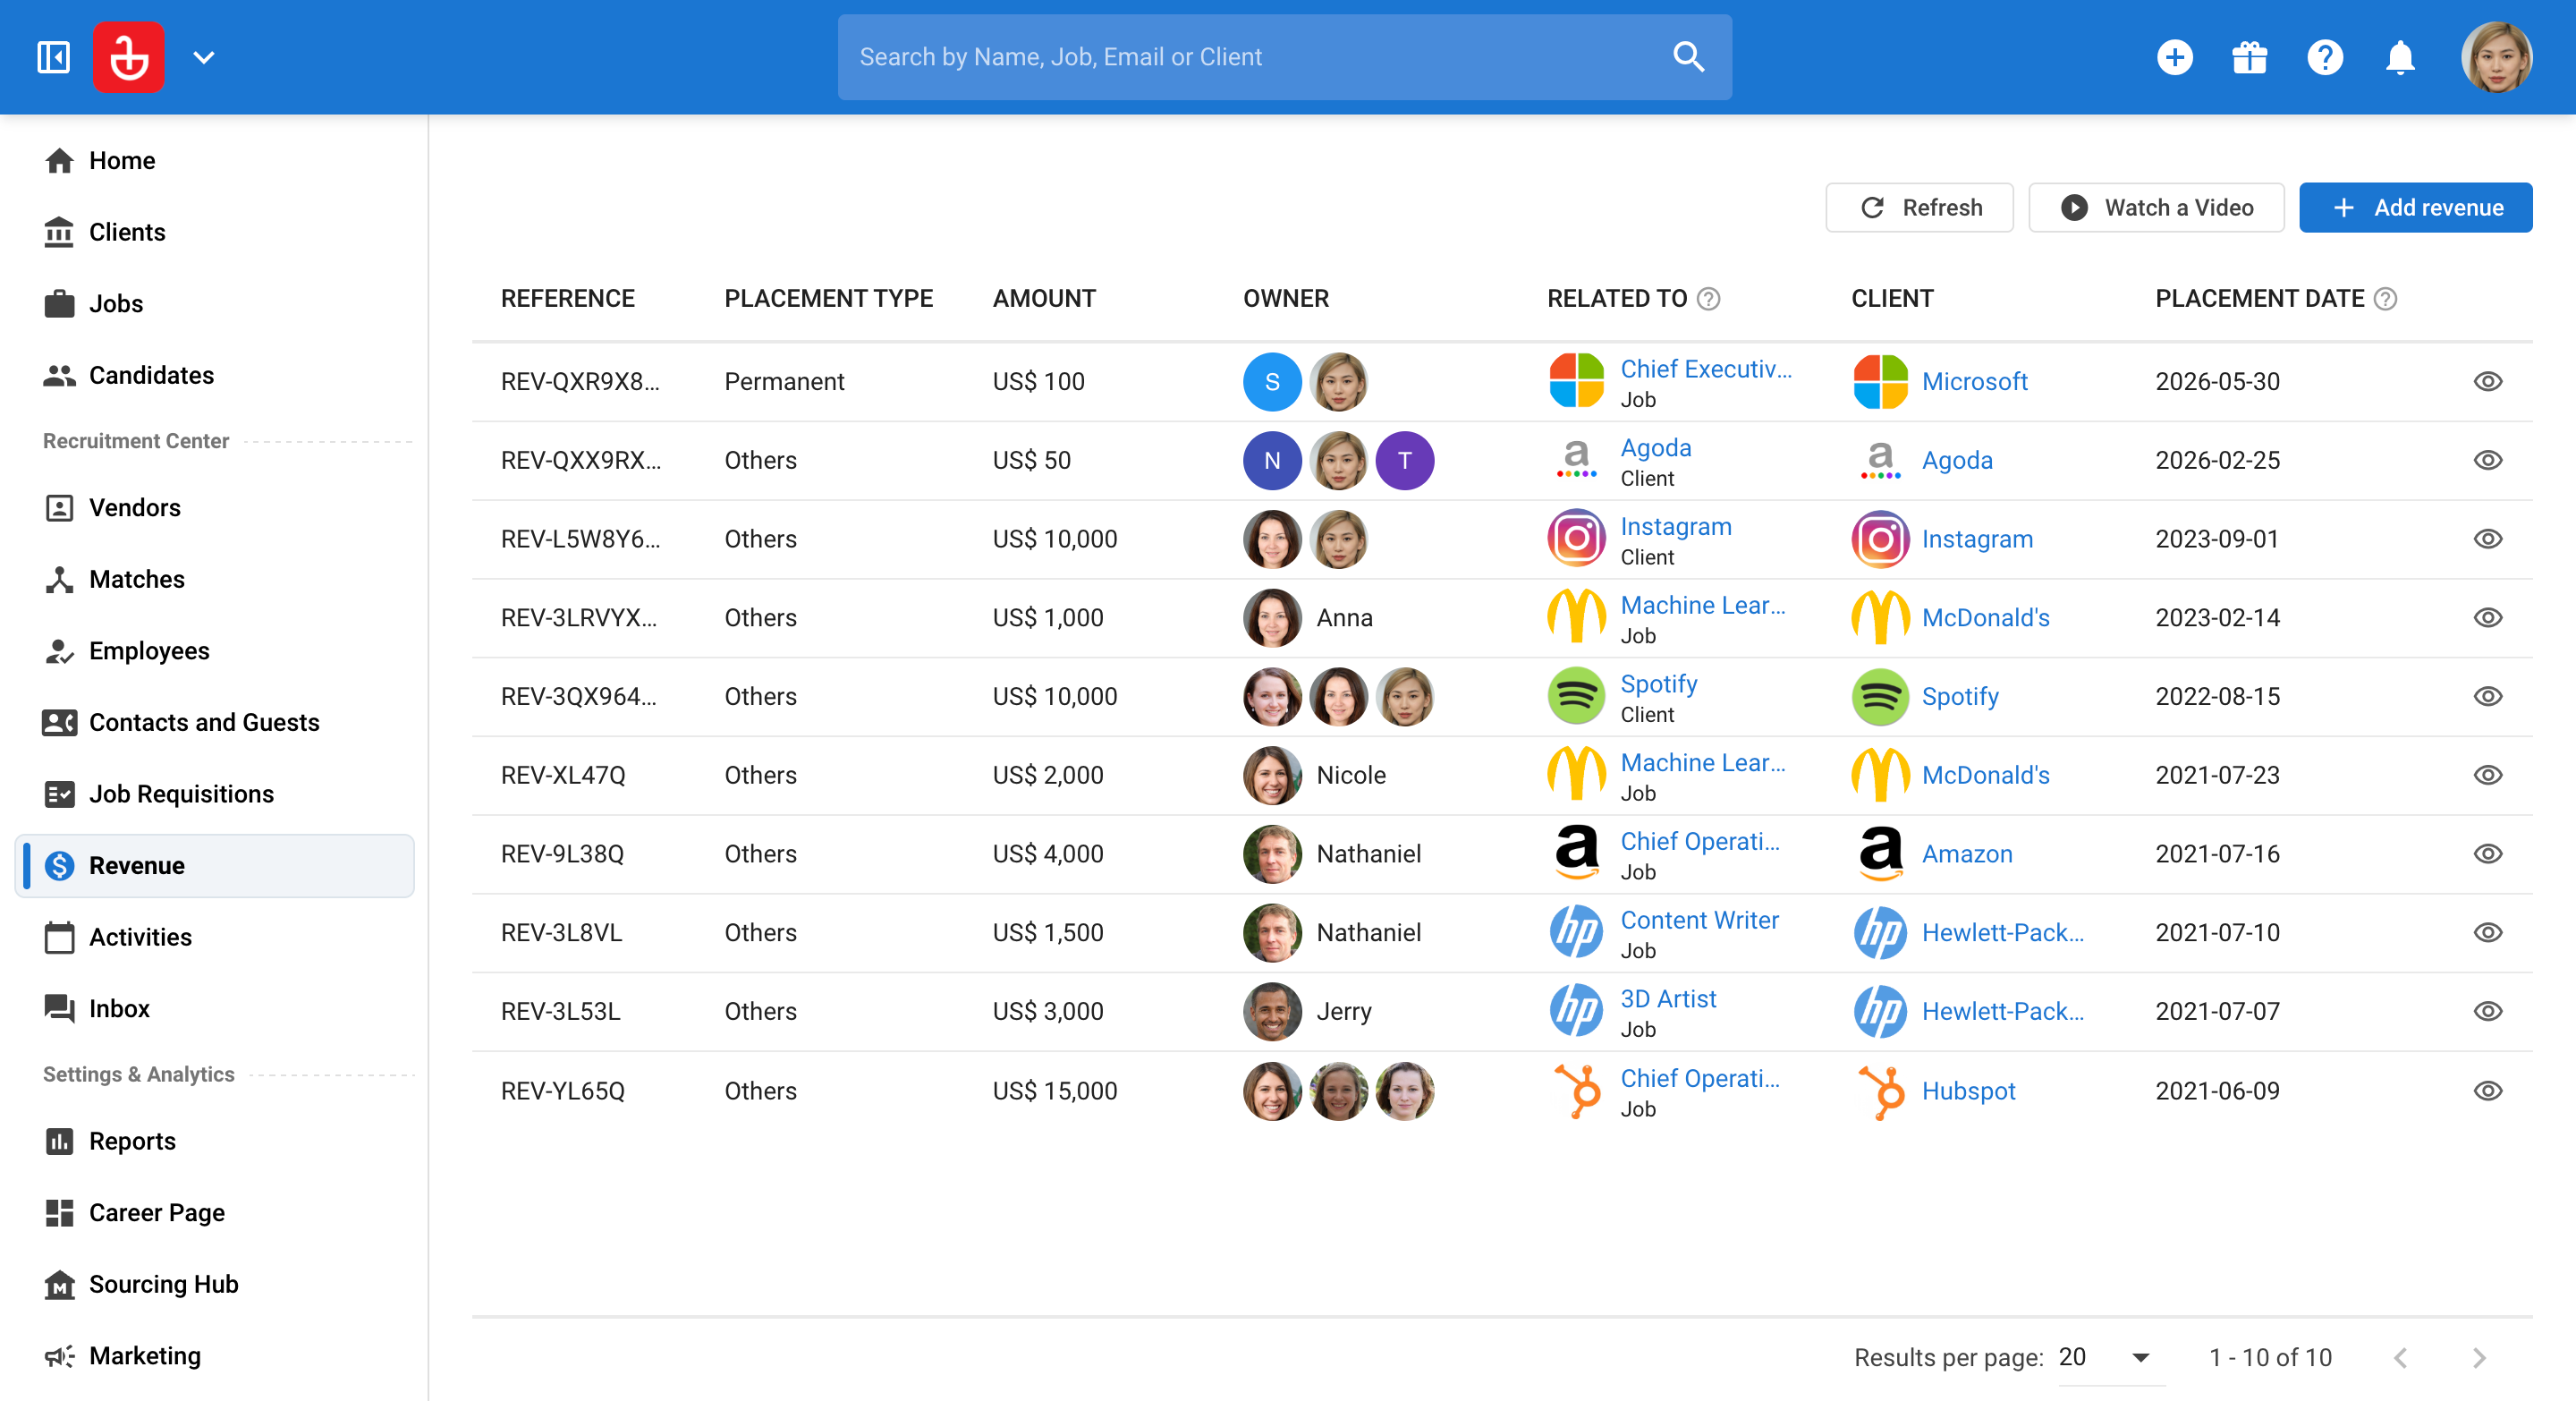This screenshot has height=1401, width=2576.
Task: Open the gift rewards icon
Action: (x=2250, y=57)
